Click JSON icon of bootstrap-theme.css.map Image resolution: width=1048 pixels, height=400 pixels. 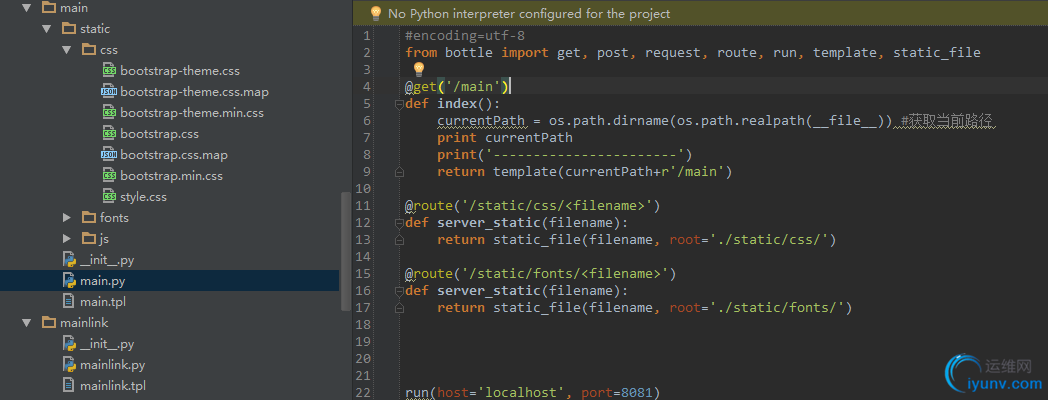click(109, 92)
